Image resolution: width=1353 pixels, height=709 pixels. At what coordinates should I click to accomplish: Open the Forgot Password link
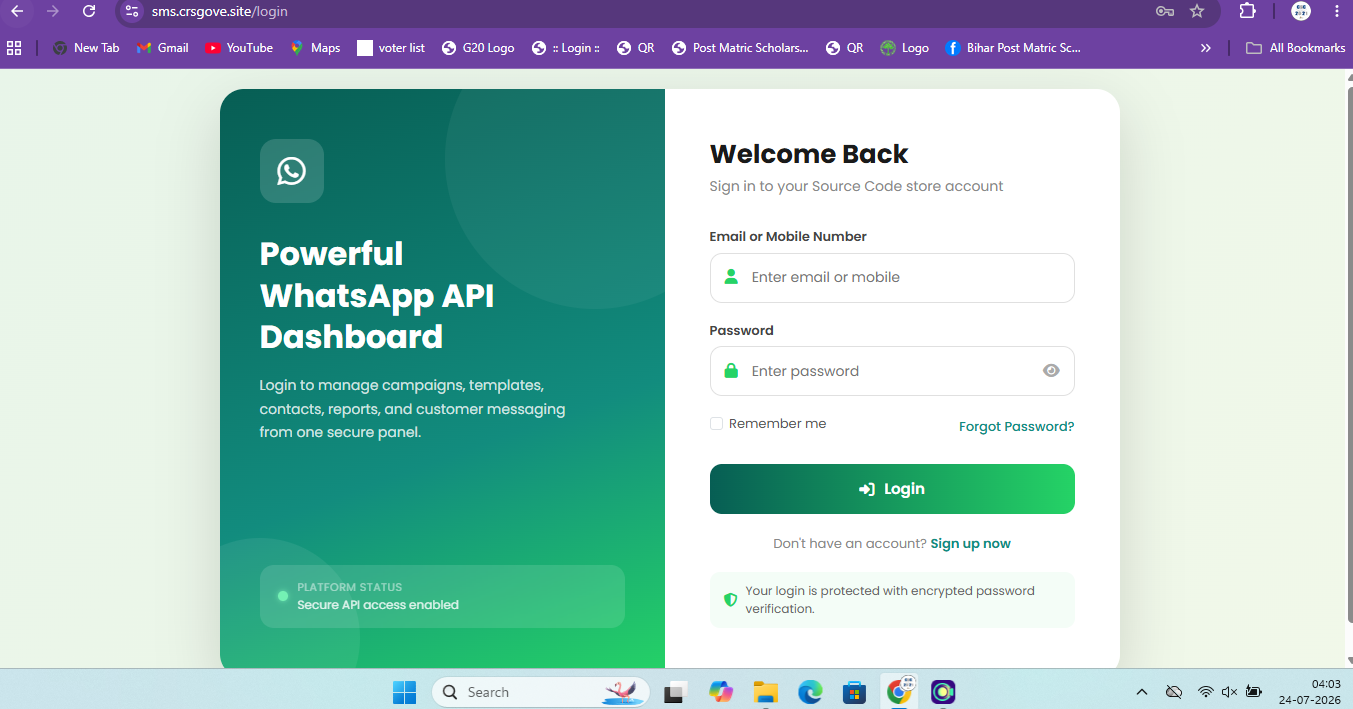tap(1016, 426)
